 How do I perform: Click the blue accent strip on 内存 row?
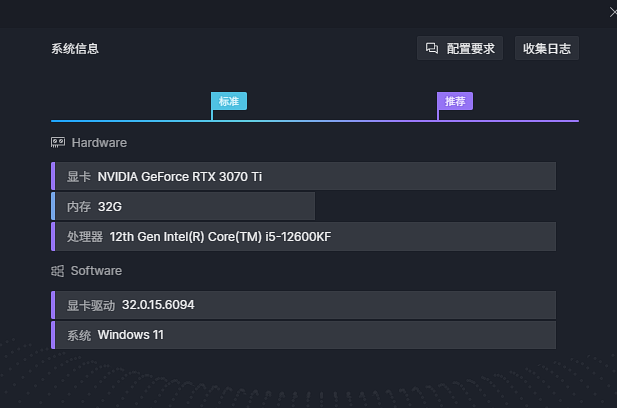point(53,206)
